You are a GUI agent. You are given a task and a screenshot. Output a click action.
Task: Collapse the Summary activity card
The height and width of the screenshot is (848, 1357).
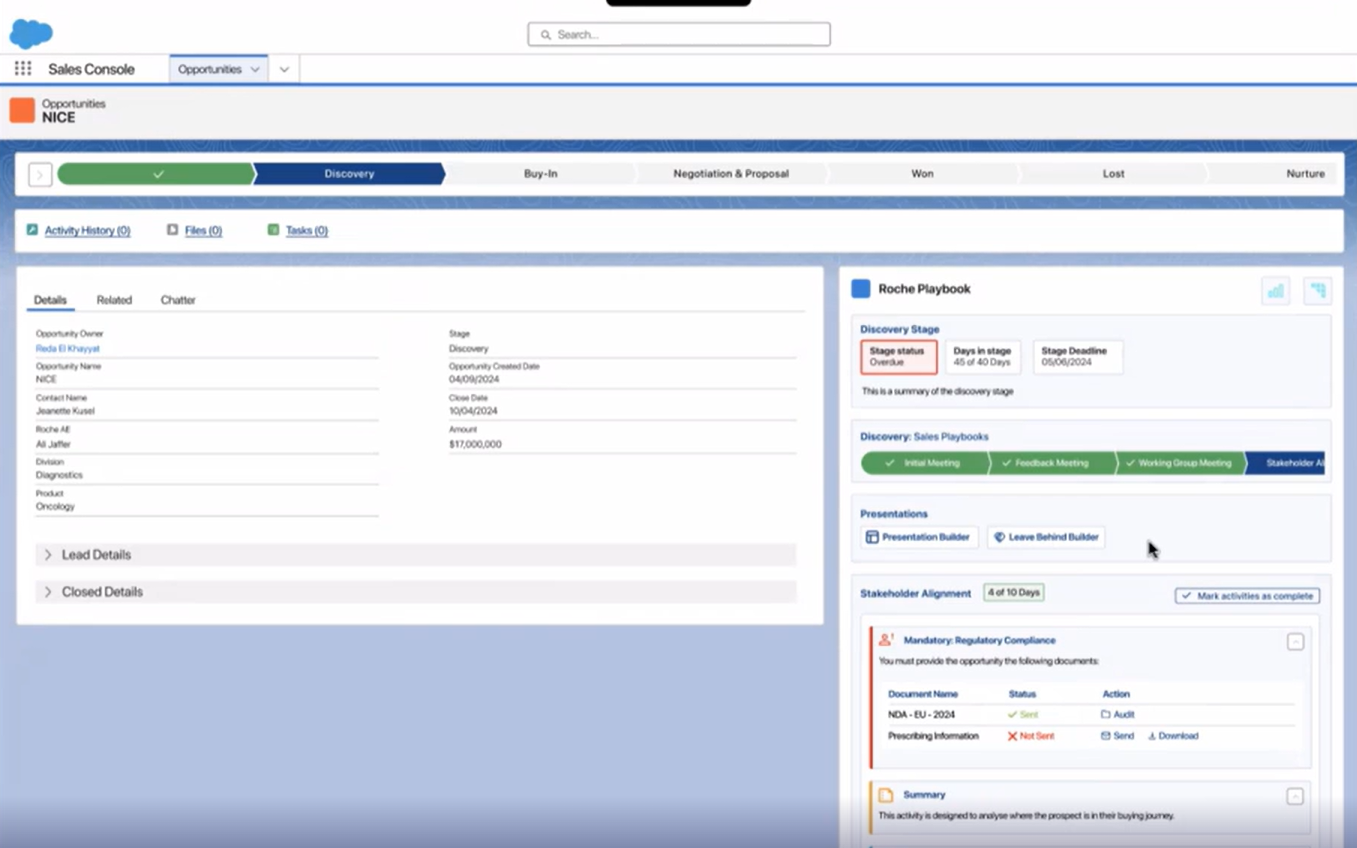point(1295,796)
